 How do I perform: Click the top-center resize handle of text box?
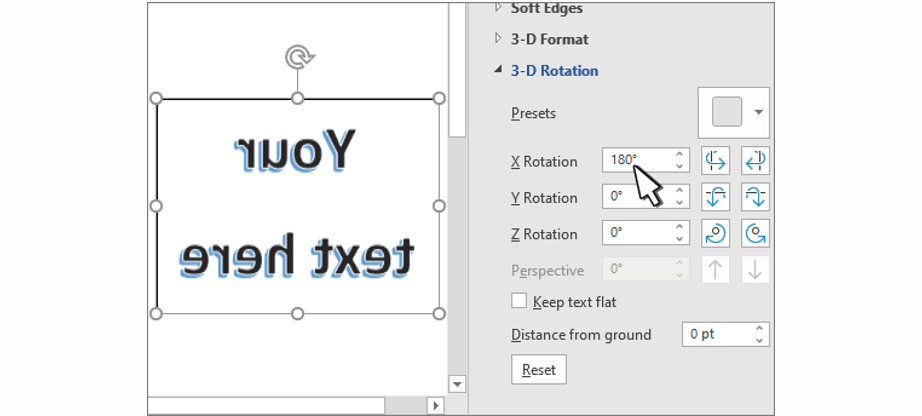298,98
